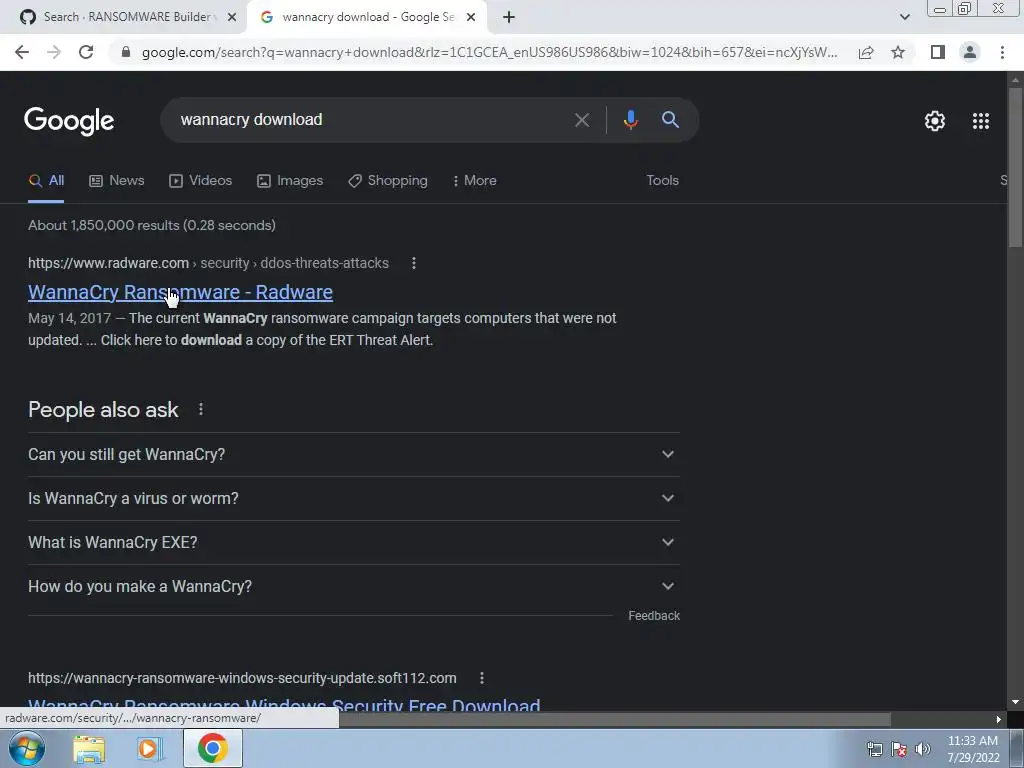The image size is (1024, 768).
Task: Clear the search box with X
Action: click(x=582, y=120)
